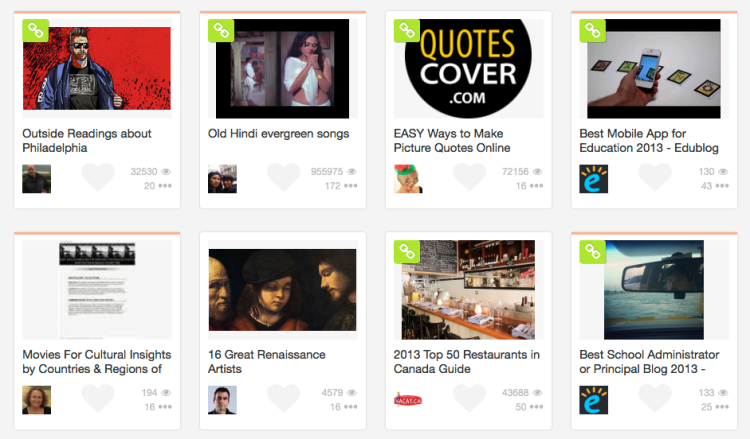Like the Old Hindi evergreen songs list
750x439 pixels.
pyautogui.click(x=284, y=177)
